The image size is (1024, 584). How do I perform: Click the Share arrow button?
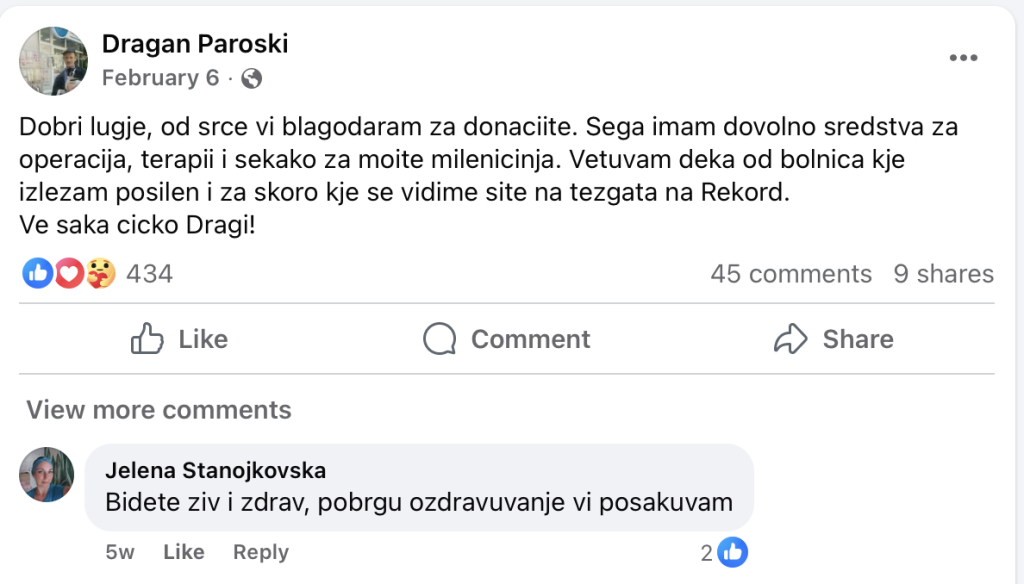[834, 339]
